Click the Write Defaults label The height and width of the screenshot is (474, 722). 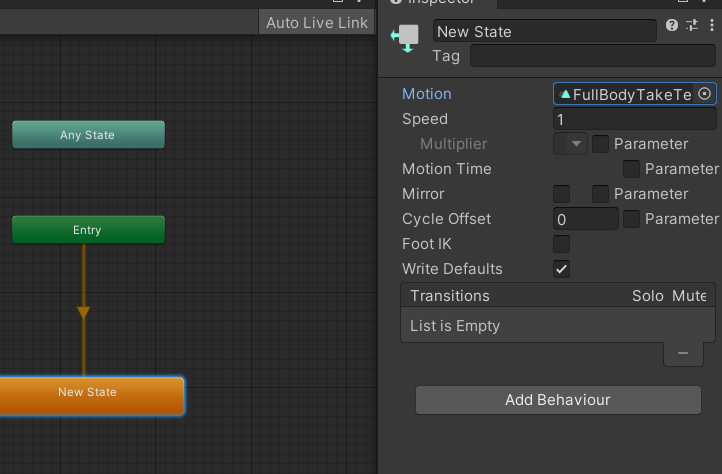452,269
